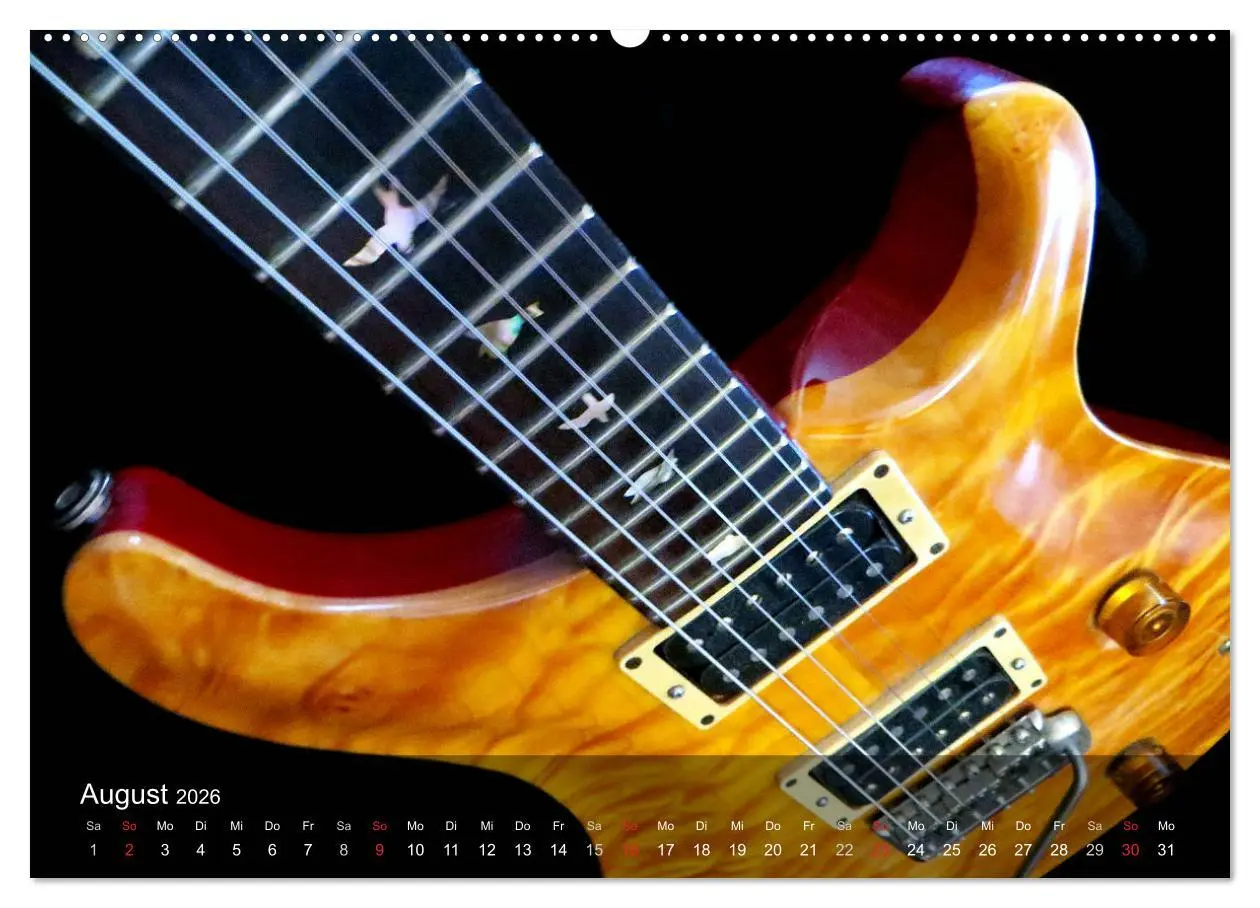Choose date 9 marked in red
Screen dimensions: 1260x908
click(x=379, y=850)
